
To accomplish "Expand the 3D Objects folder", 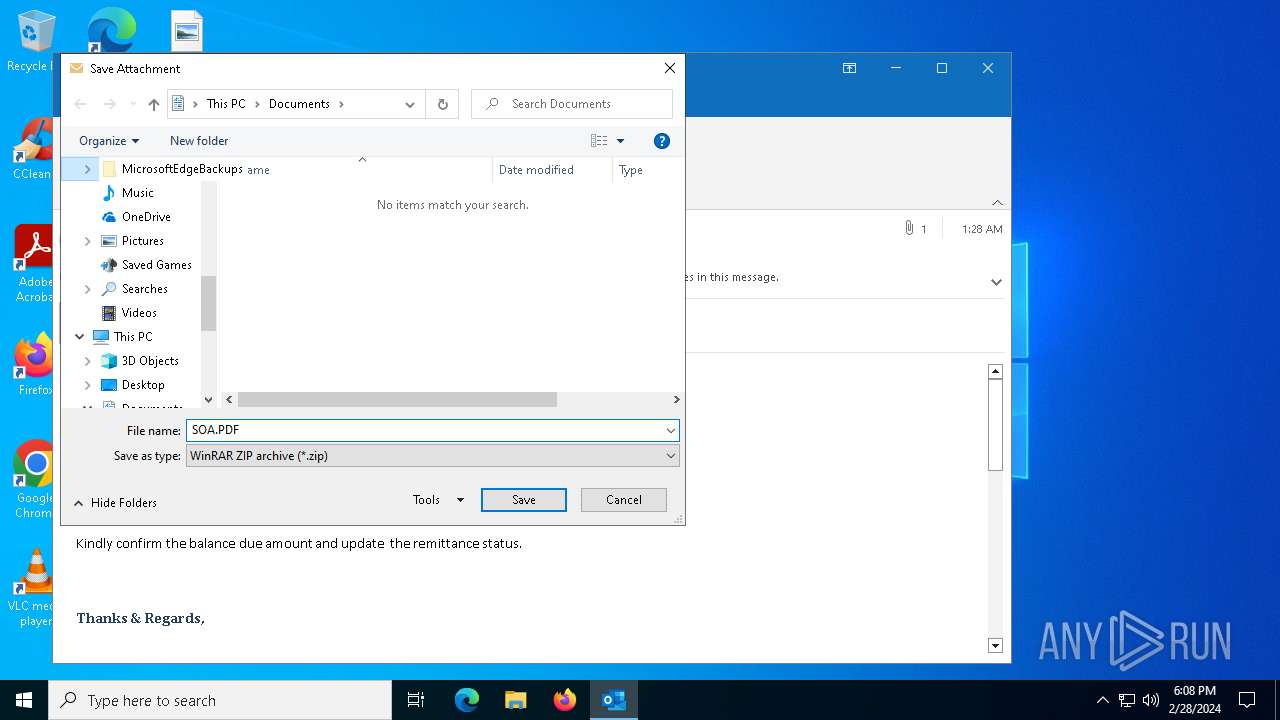I will tap(87, 361).
